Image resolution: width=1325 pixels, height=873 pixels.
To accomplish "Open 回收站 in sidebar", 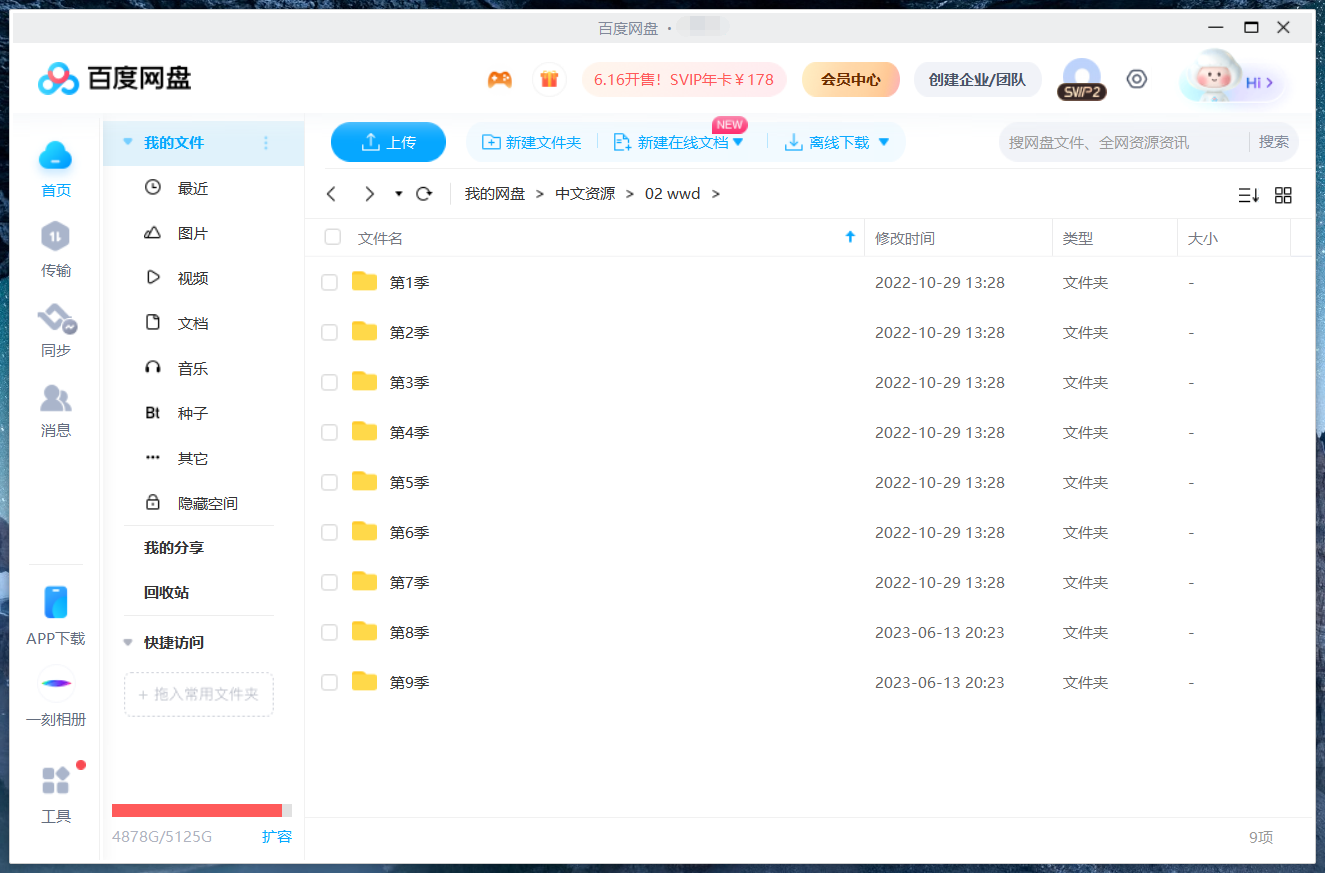I will click(166, 593).
